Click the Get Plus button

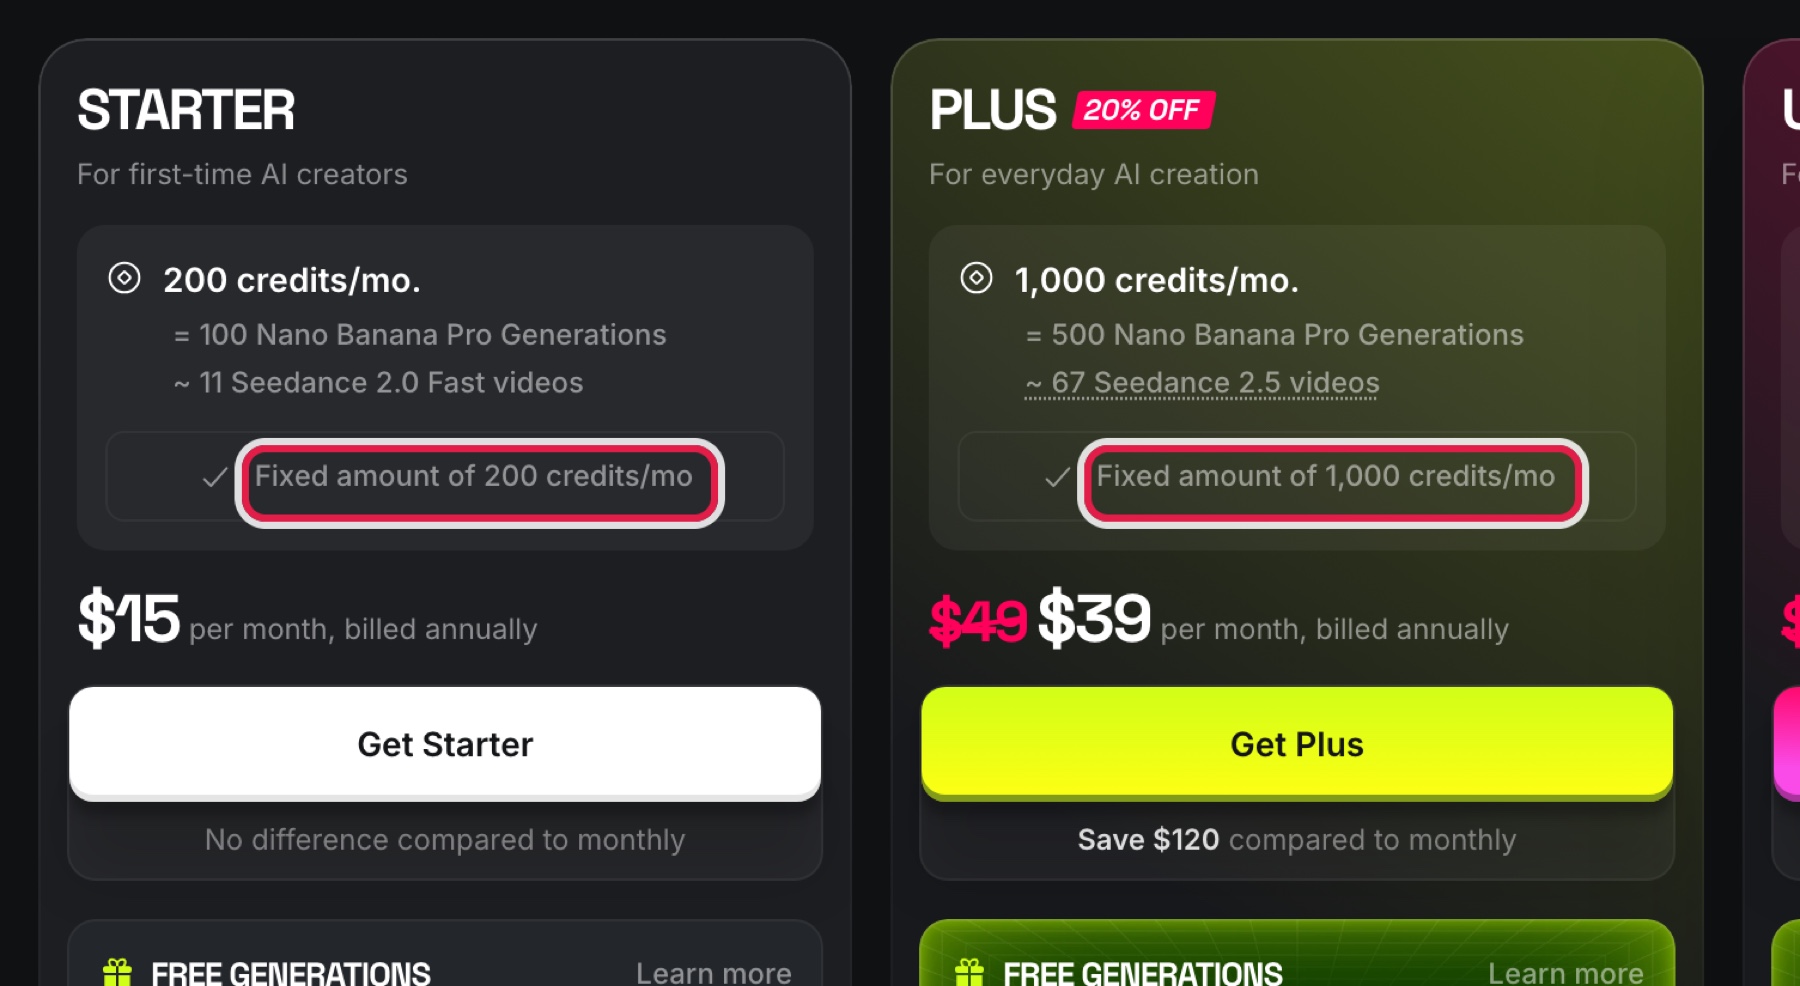[x=1297, y=743]
